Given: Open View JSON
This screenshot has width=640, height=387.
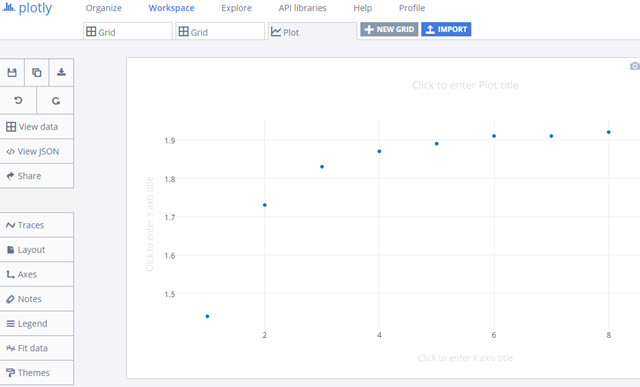Looking at the screenshot, I should [37, 151].
